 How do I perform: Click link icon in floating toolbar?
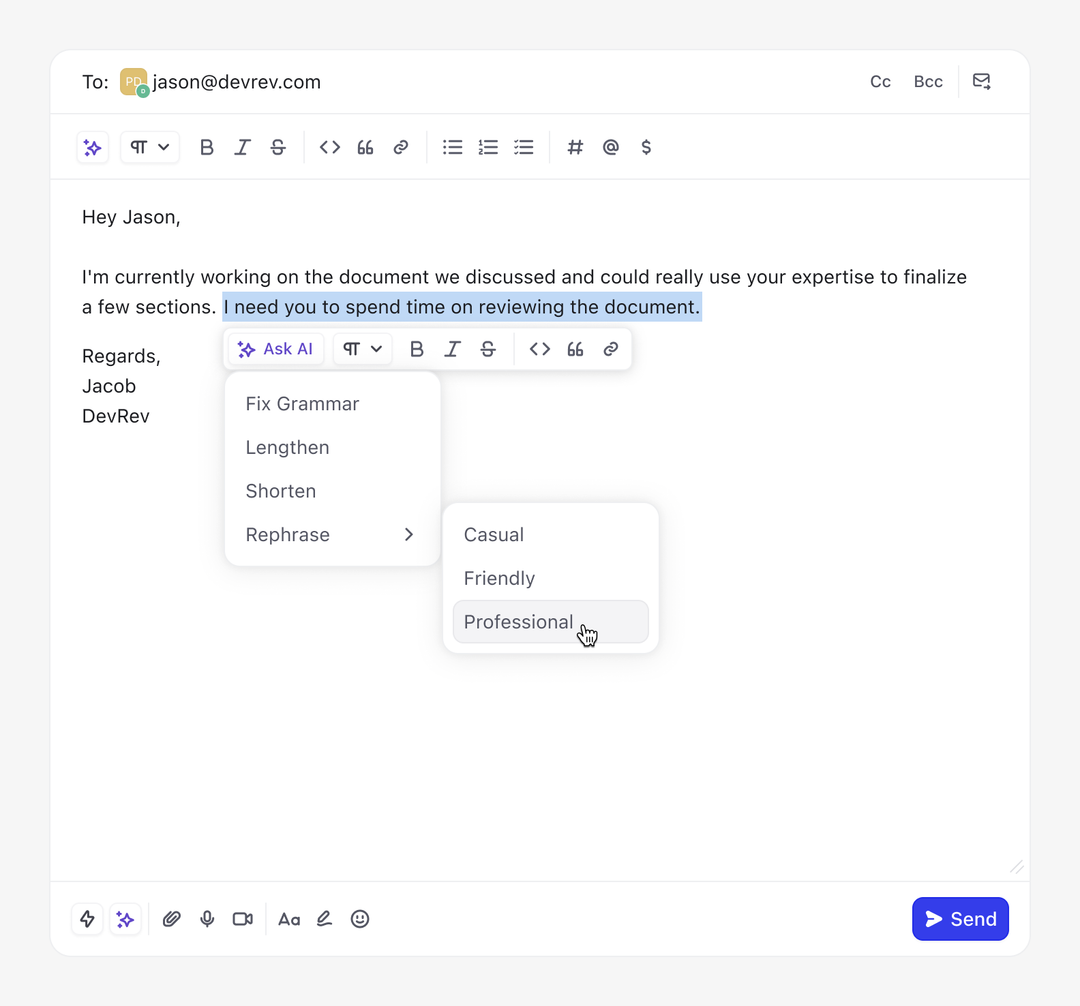(x=611, y=349)
